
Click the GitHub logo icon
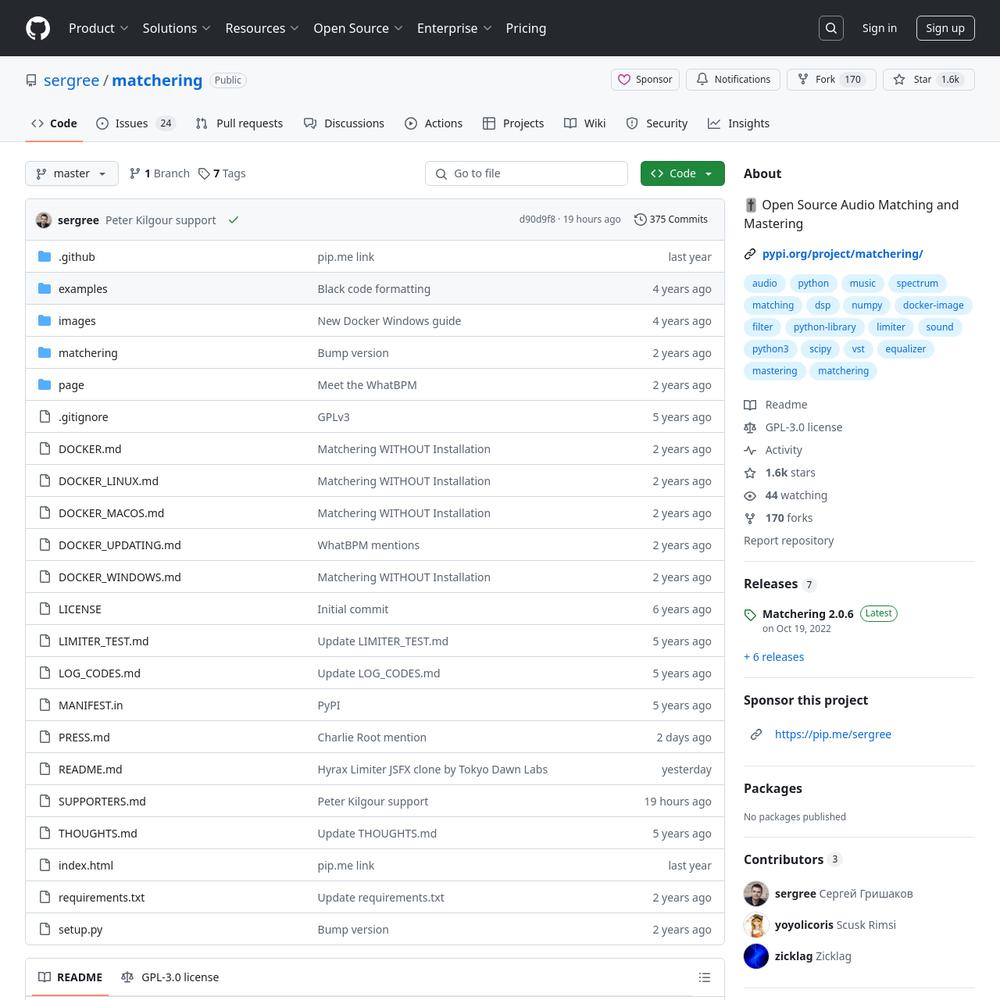point(38,28)
